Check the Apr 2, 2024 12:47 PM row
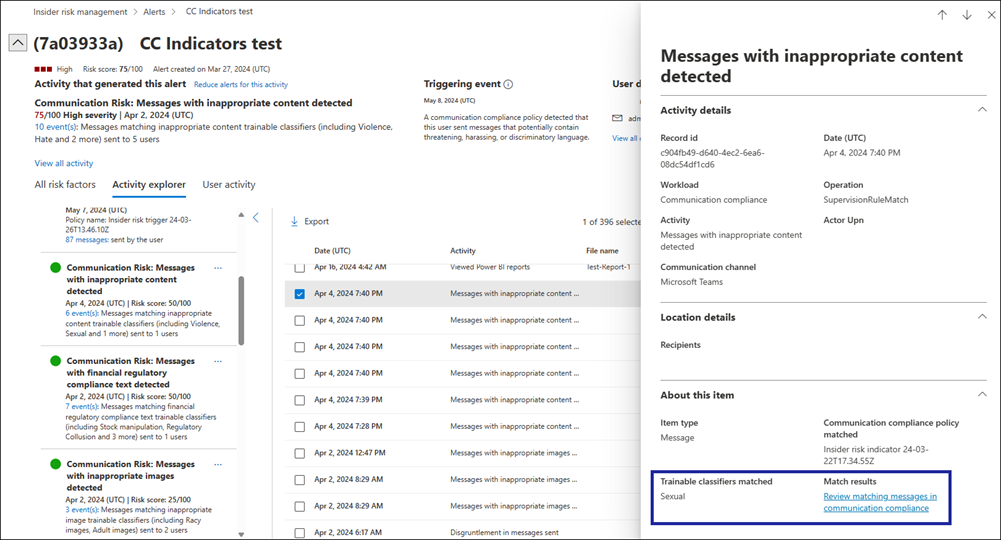This screenshot has height=540, width=1001. (300, 453)
